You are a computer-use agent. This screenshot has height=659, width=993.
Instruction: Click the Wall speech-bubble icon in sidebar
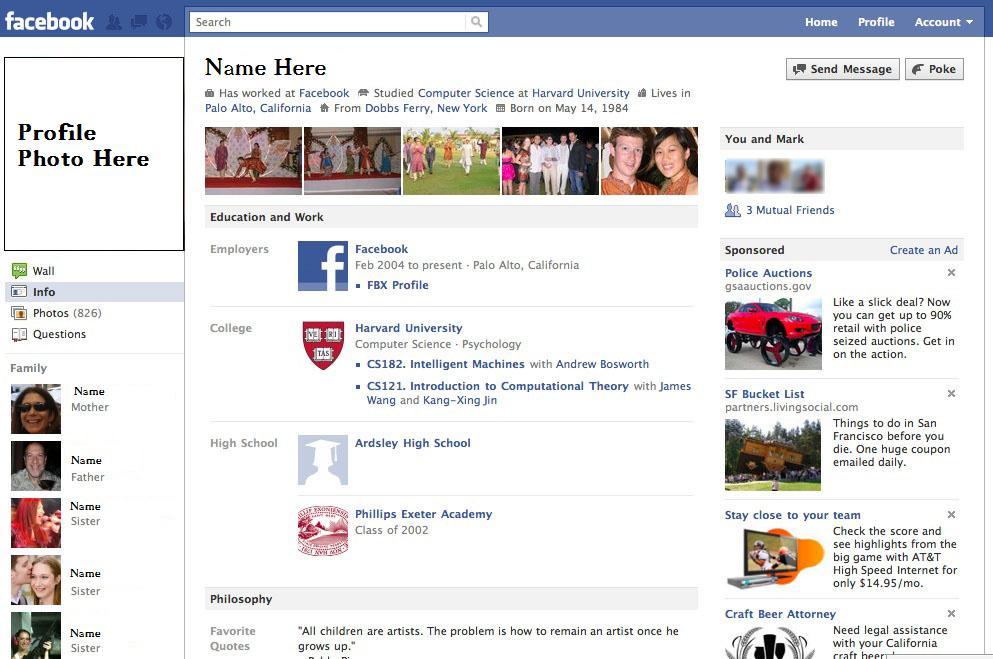point(19,271)
